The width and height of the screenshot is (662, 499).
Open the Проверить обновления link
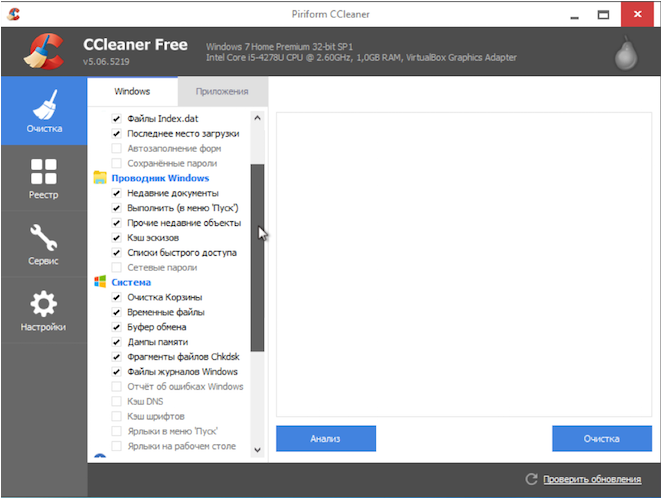pyautogui.click(x=592, y=479)
